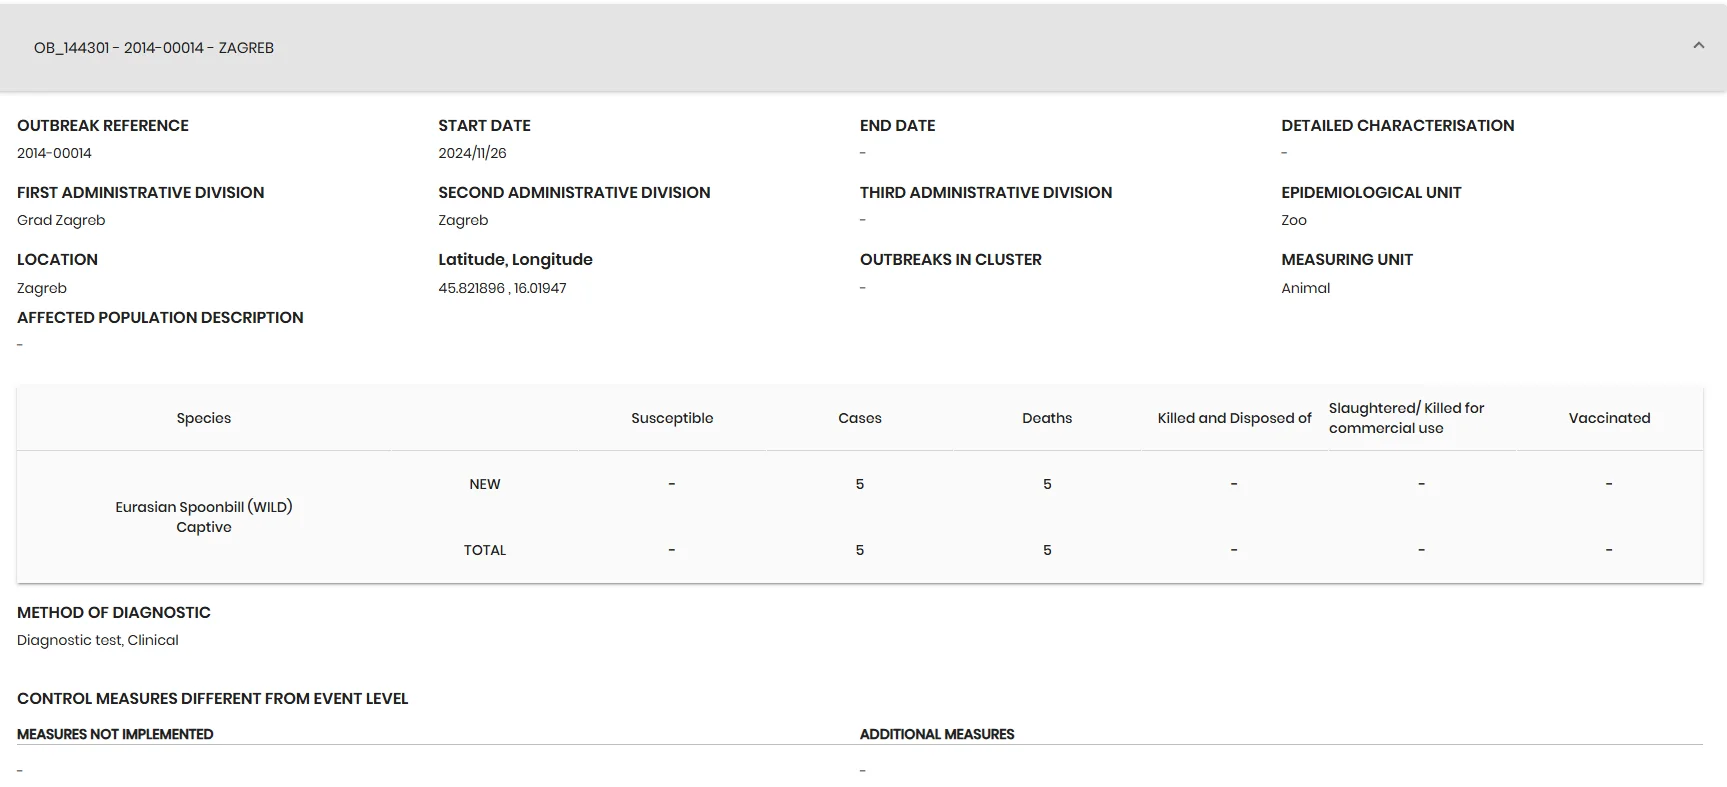Collapse the OB_144301 Zagreb outbreak panel

[x=1698, y=46]
